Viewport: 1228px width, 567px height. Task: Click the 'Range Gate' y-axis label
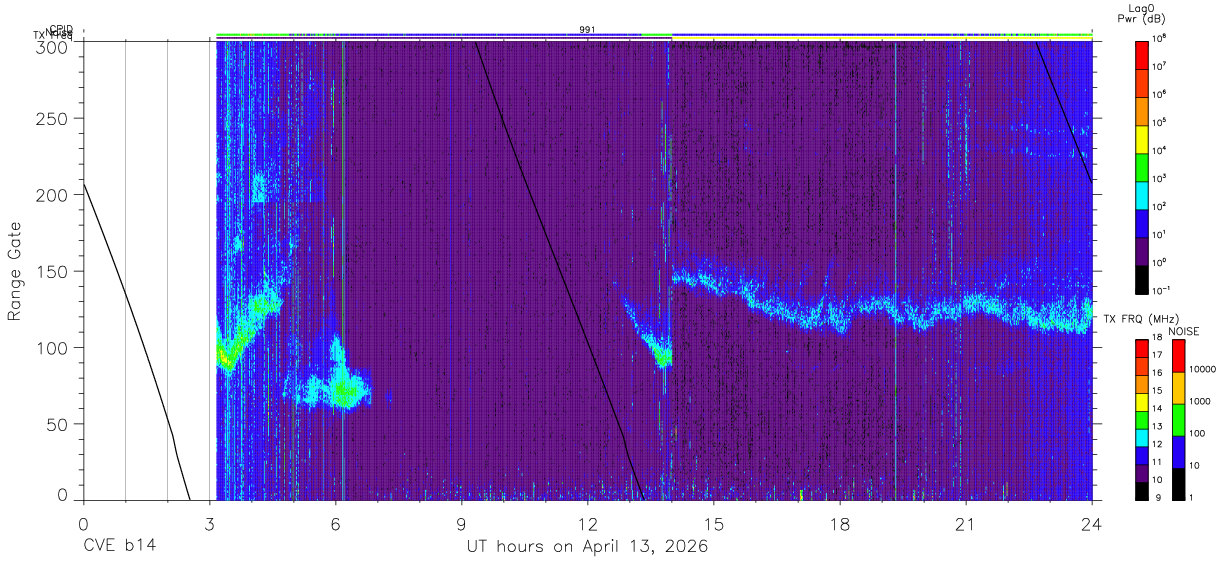pyautogui.click(x=15, y=270)
